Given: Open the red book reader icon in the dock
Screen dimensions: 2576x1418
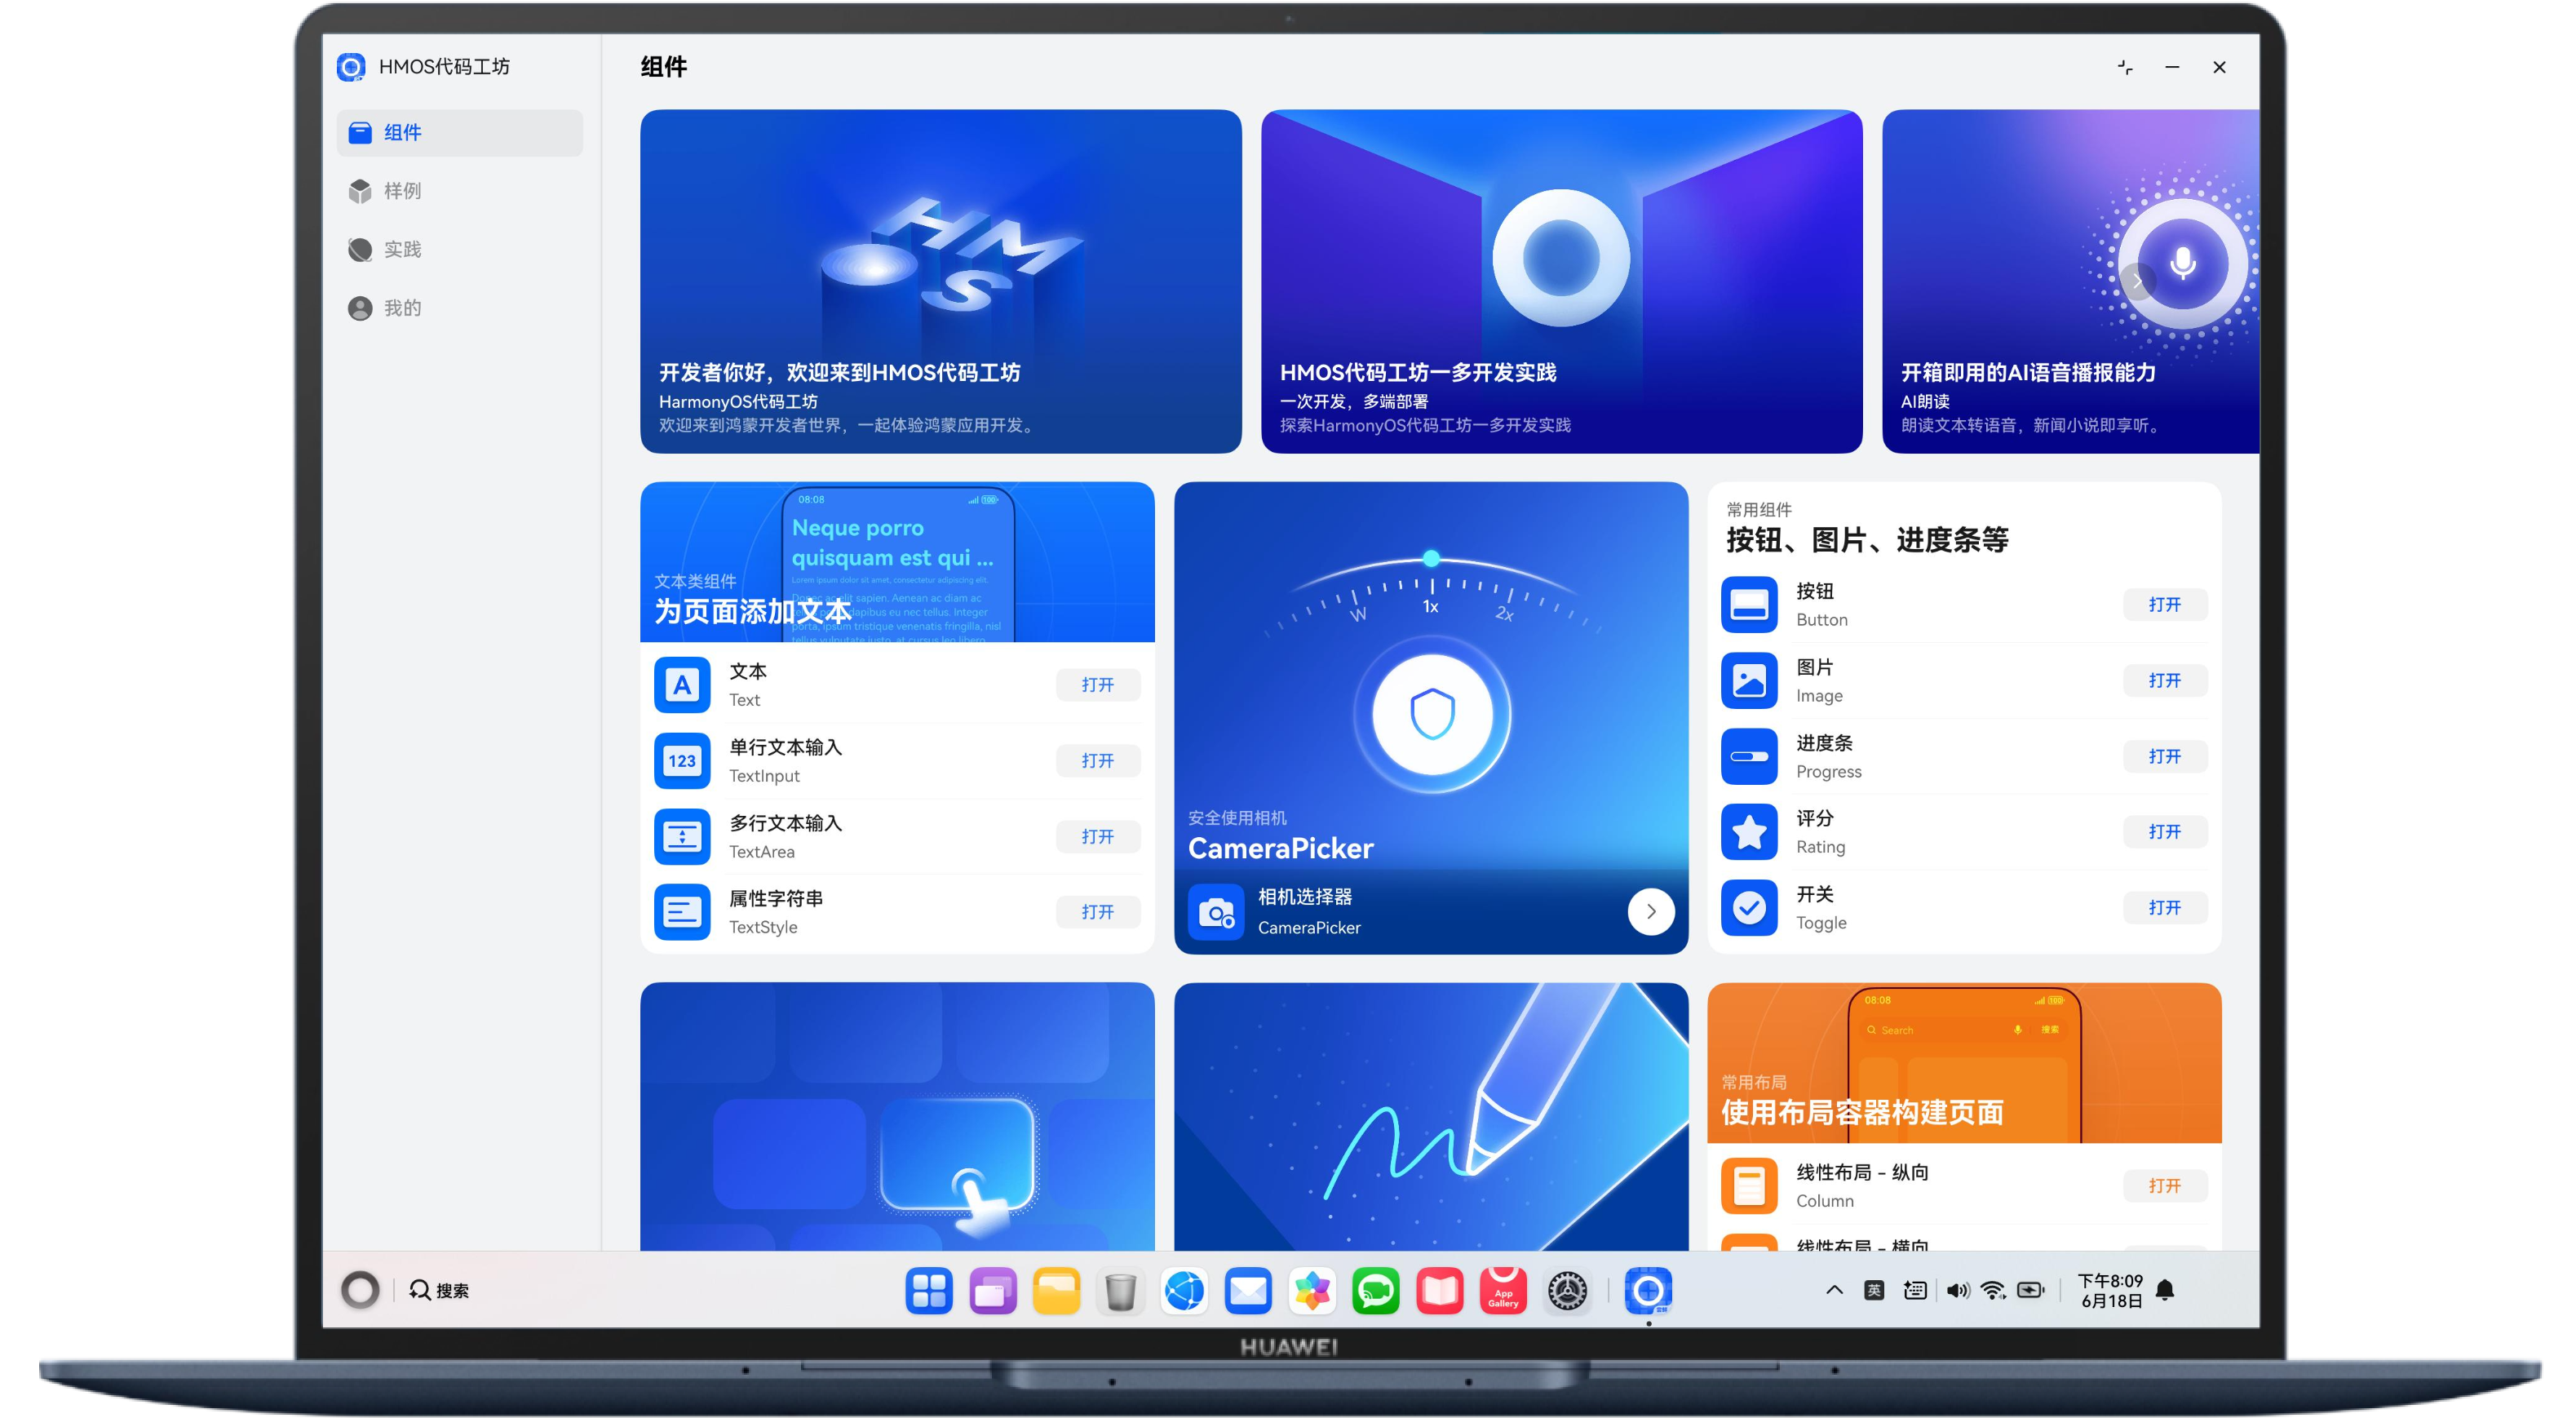Looking at the screenshot, I should 1440,1290.
